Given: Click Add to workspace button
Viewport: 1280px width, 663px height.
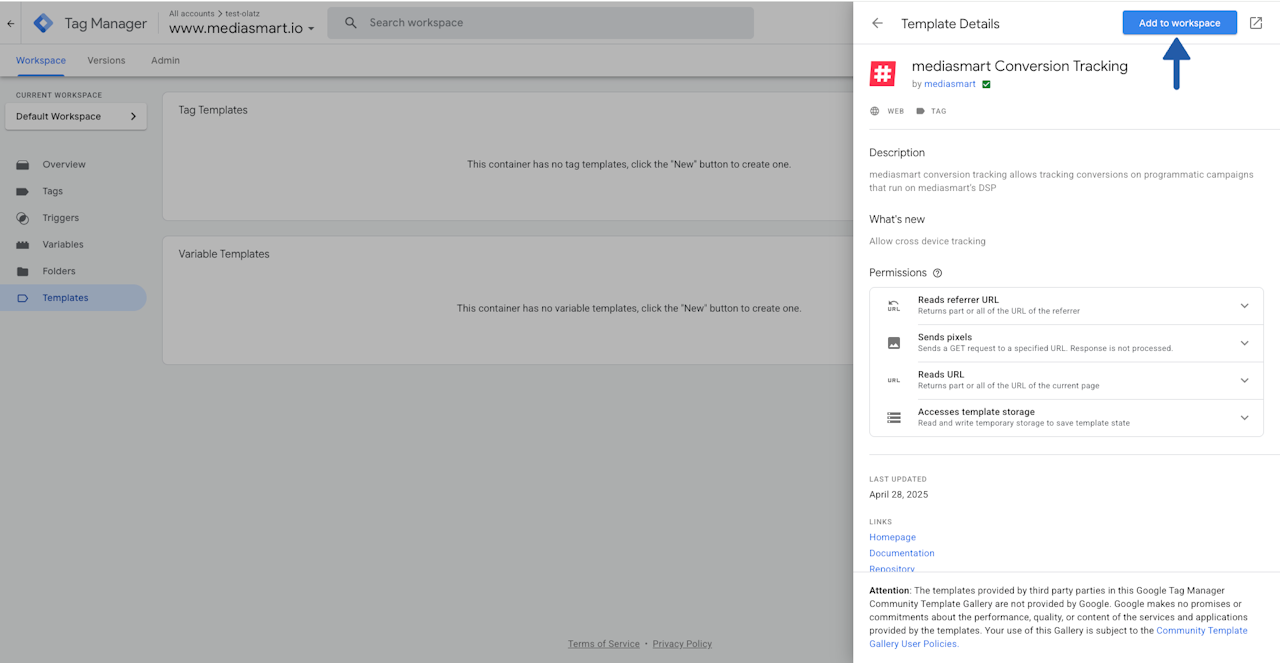Looking at the screenshot, I should click(1179, 23).
